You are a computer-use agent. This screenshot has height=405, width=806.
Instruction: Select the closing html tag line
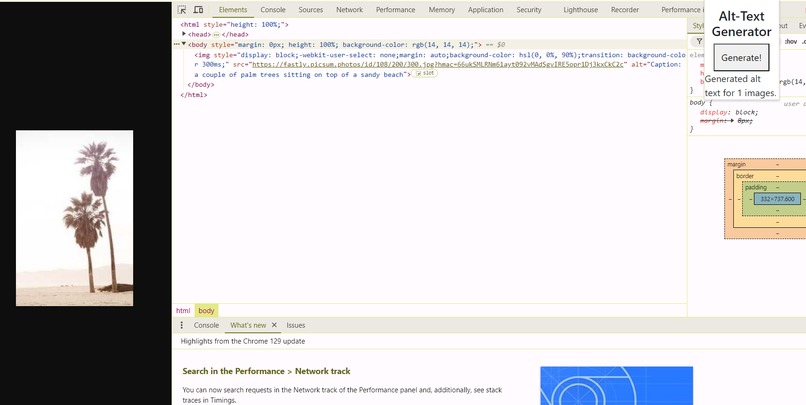point(194,95)
